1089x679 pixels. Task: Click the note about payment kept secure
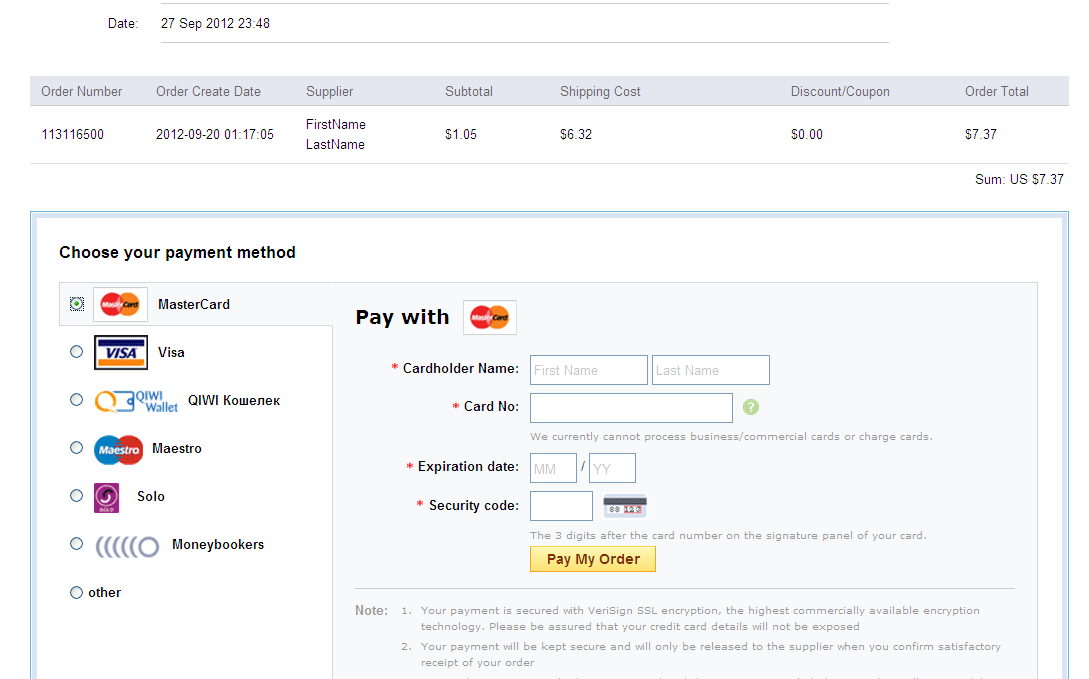coord(710,655)
